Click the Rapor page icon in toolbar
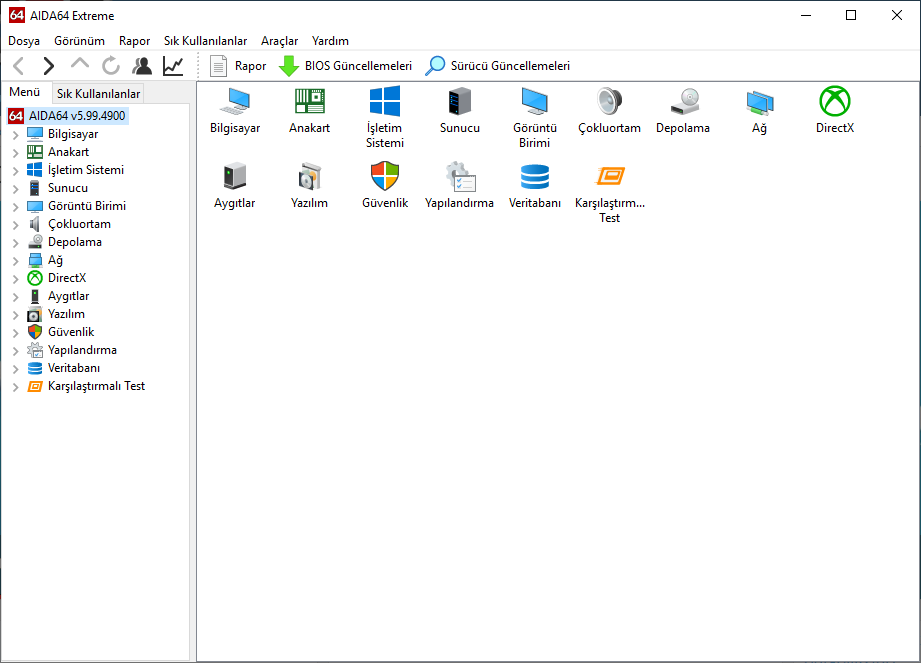 (x=219, y=66)
